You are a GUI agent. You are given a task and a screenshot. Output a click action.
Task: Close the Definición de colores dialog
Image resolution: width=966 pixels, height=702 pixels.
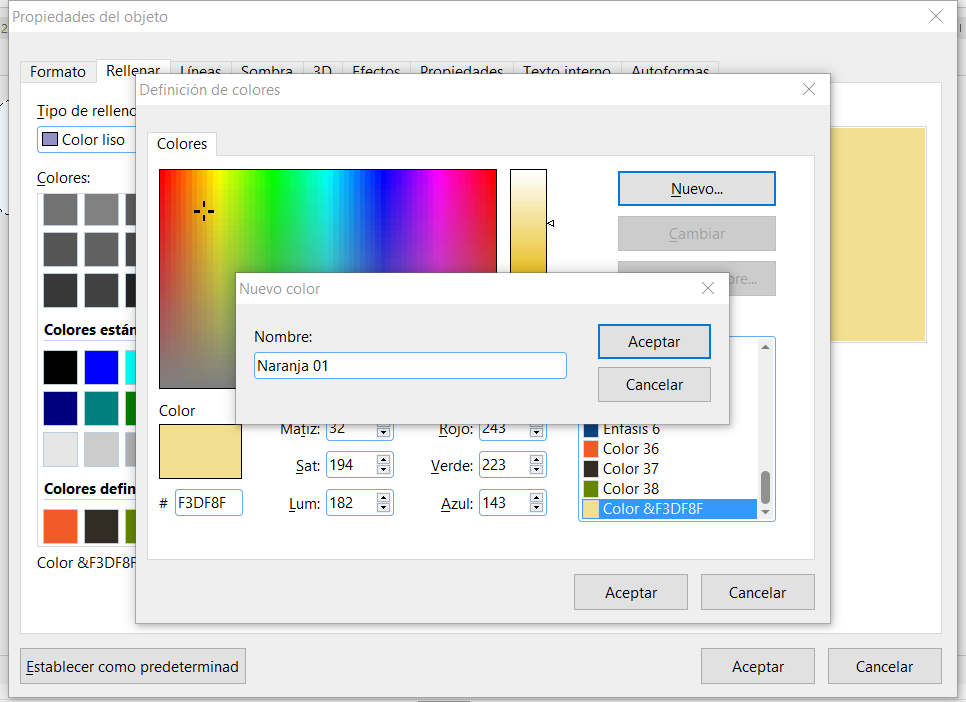(x=809, y=89)
